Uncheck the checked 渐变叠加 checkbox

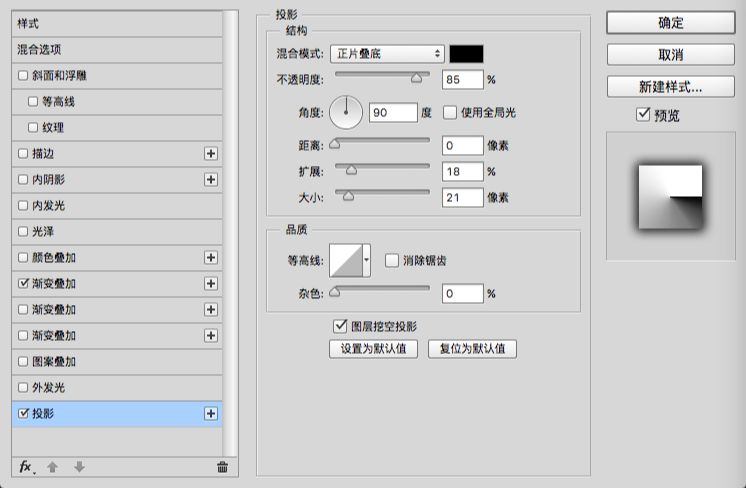point(23,283)
